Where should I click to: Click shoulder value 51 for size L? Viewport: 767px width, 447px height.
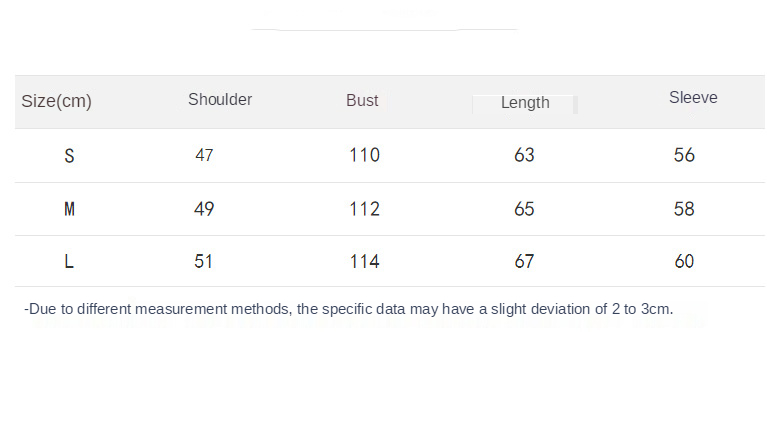pyautogui.click(x=204, y=262)
